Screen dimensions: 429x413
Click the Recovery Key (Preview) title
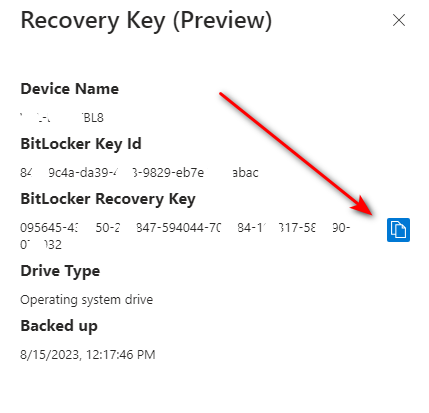click(146, 21)
